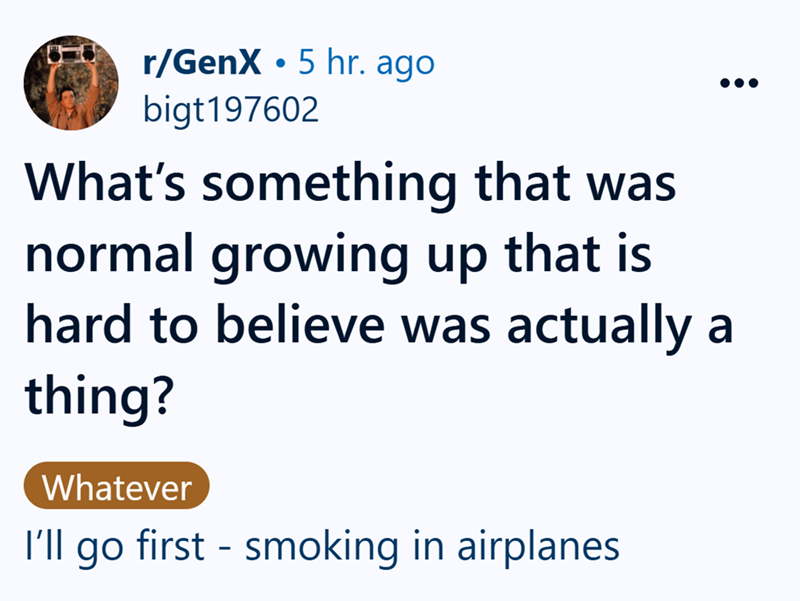Viewport: 800px width, 601px height.
Task: Click the "5 hr. ago" timestamp
Action: (x=366, y=64)
